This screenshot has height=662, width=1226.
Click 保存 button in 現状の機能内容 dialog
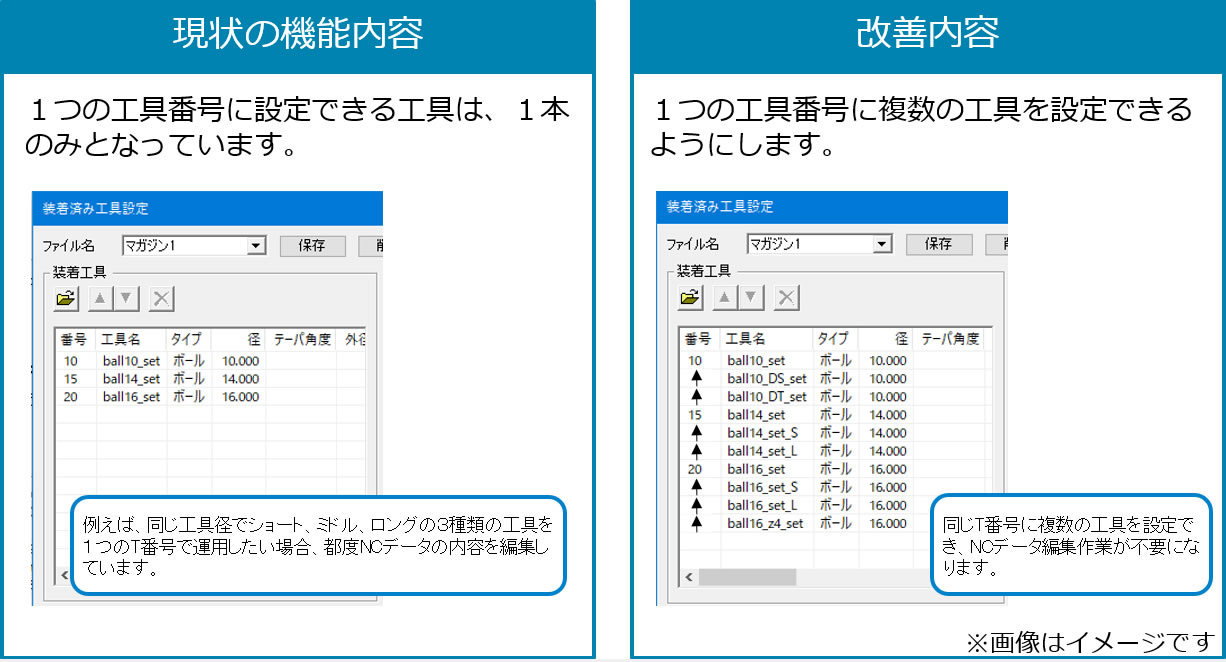[311, 245]
